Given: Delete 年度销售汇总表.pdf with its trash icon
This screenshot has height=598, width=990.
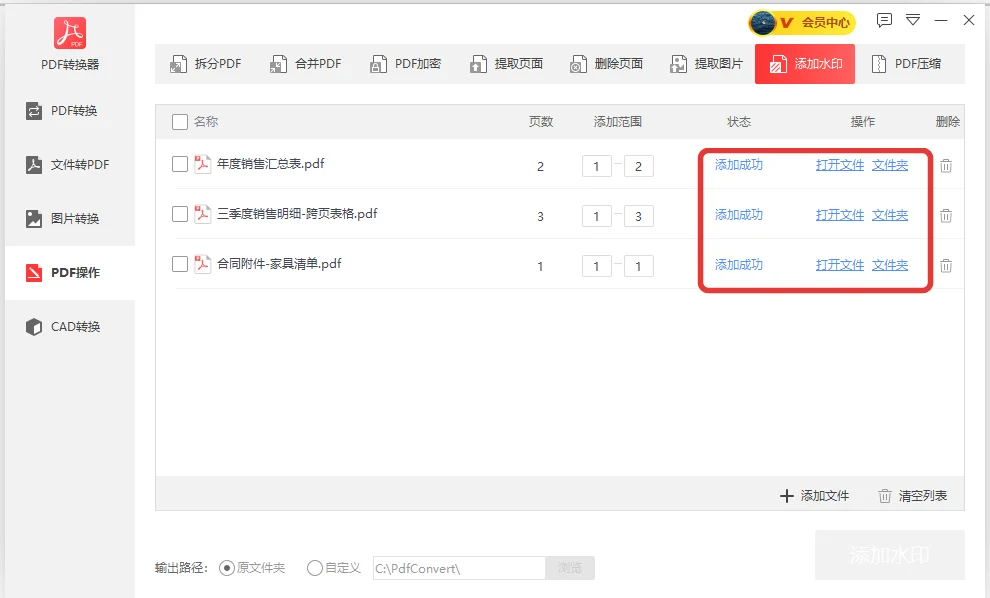Looking at the screenshot, I should point(946,166).
